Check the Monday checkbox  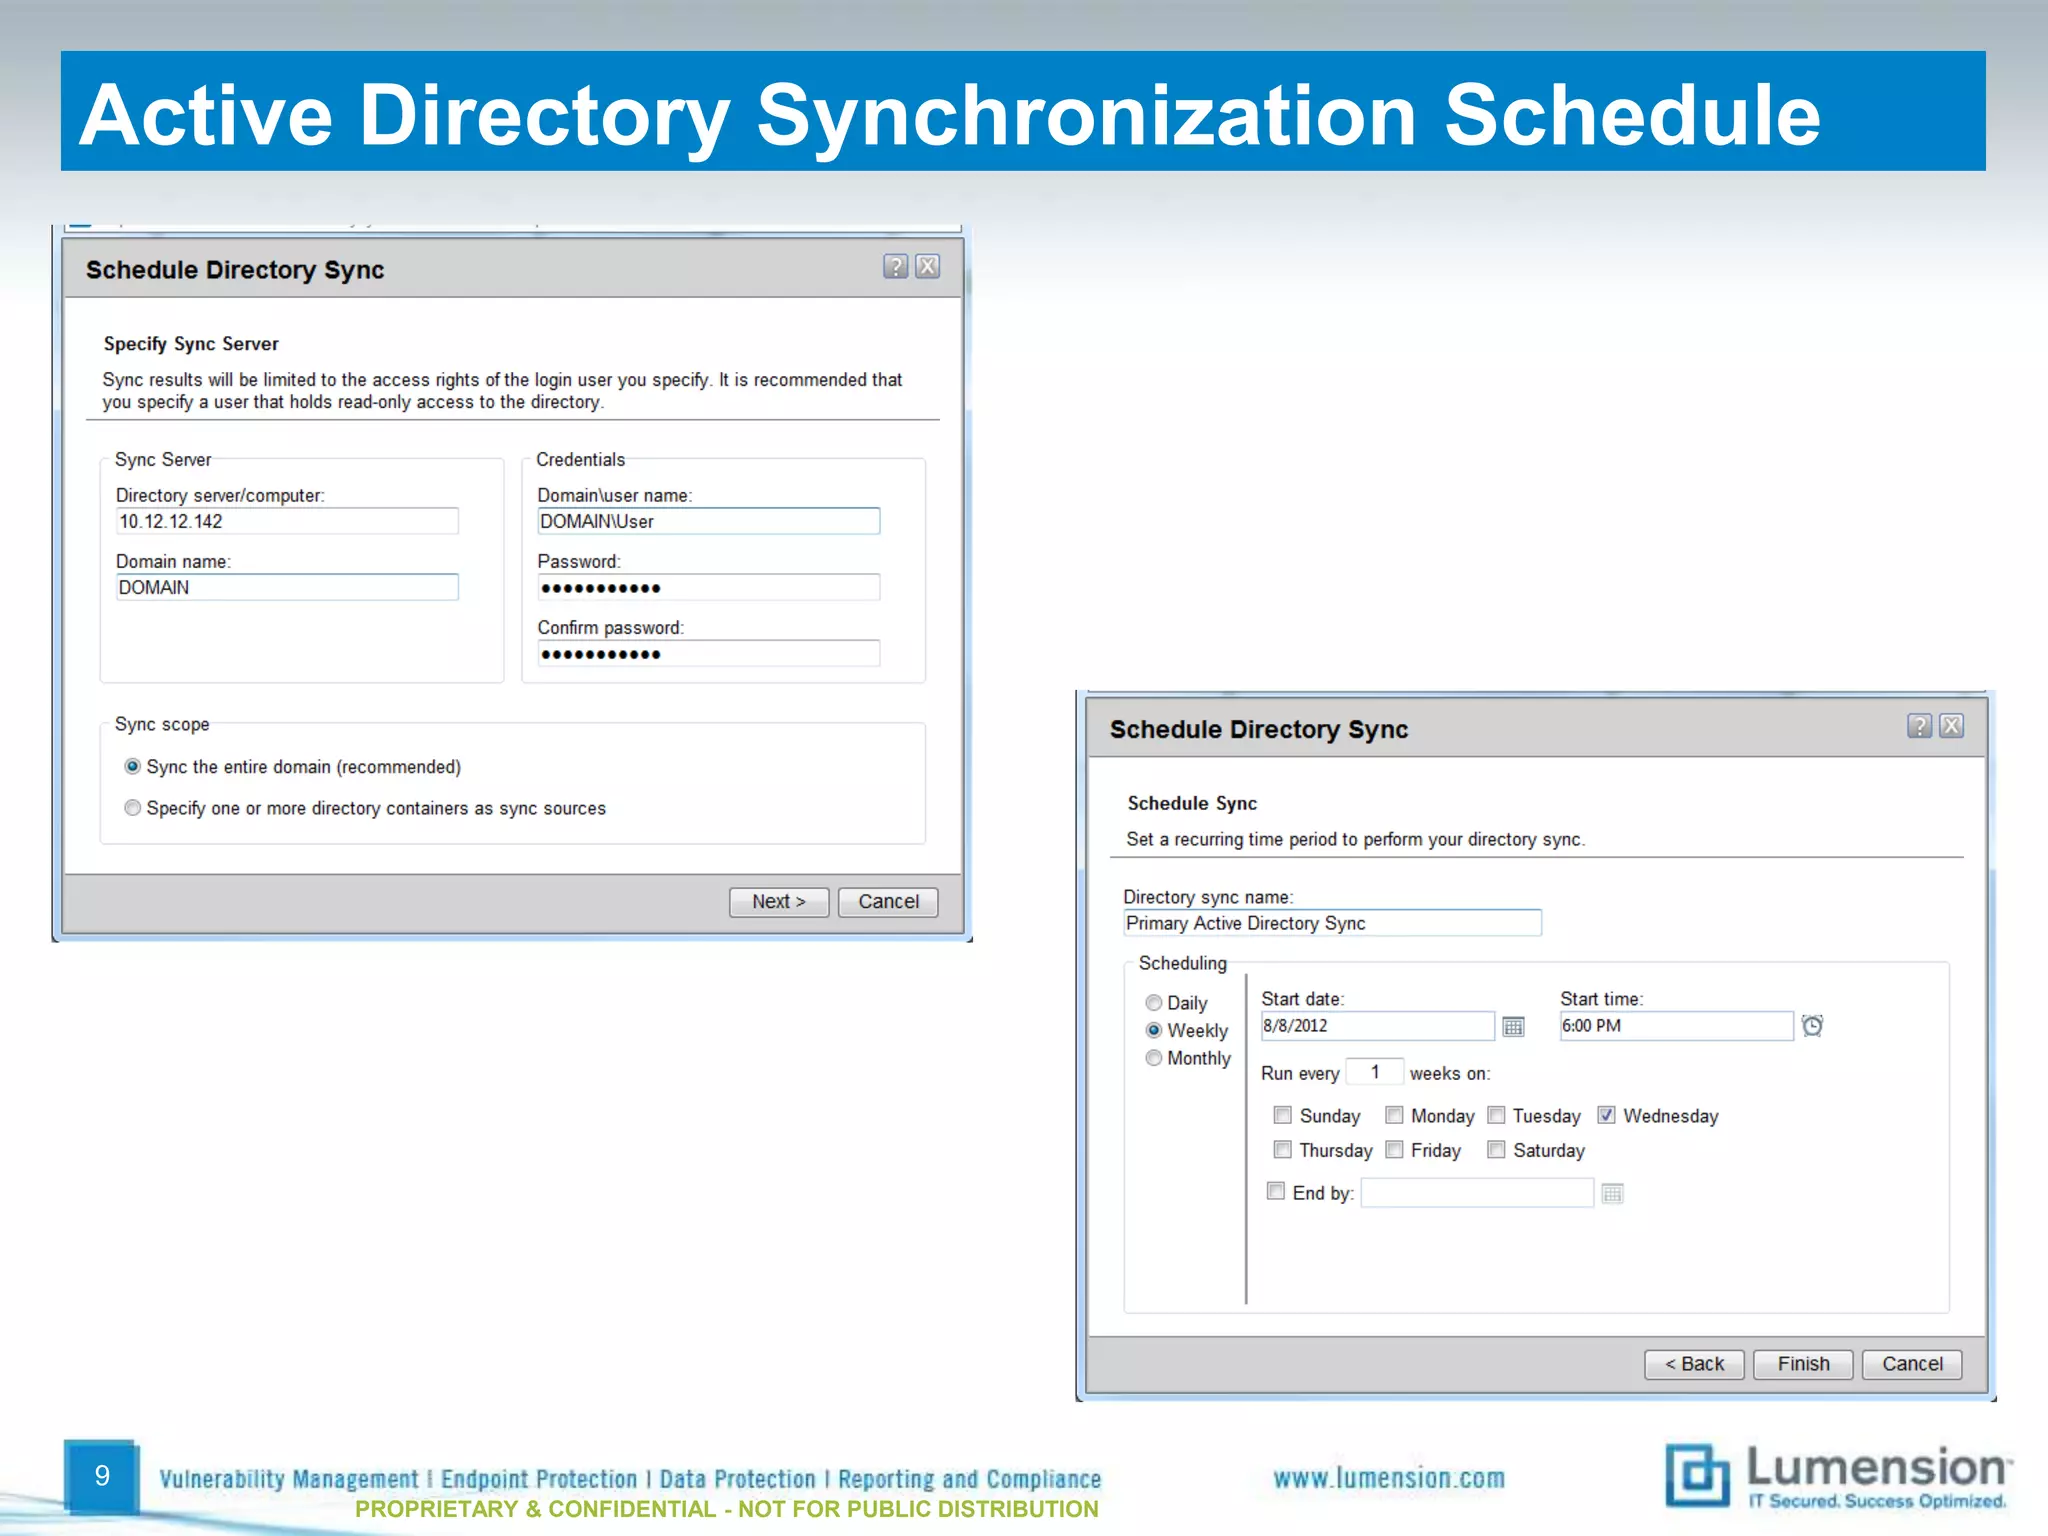[1394, 1115]
